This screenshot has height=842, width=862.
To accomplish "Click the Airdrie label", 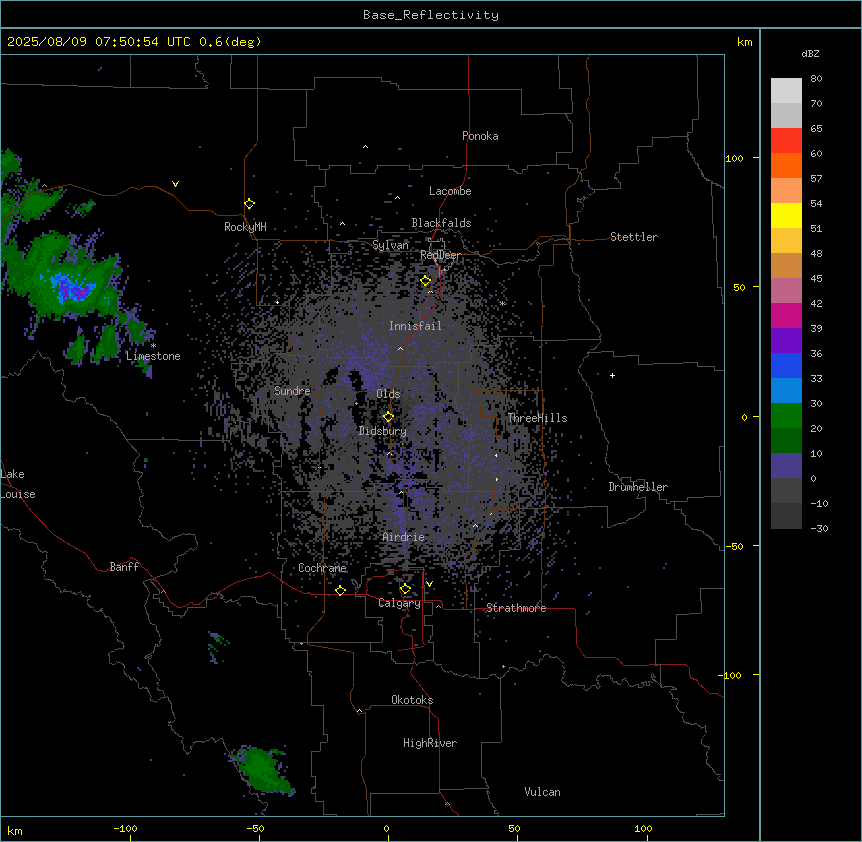I will pos(404,537).
